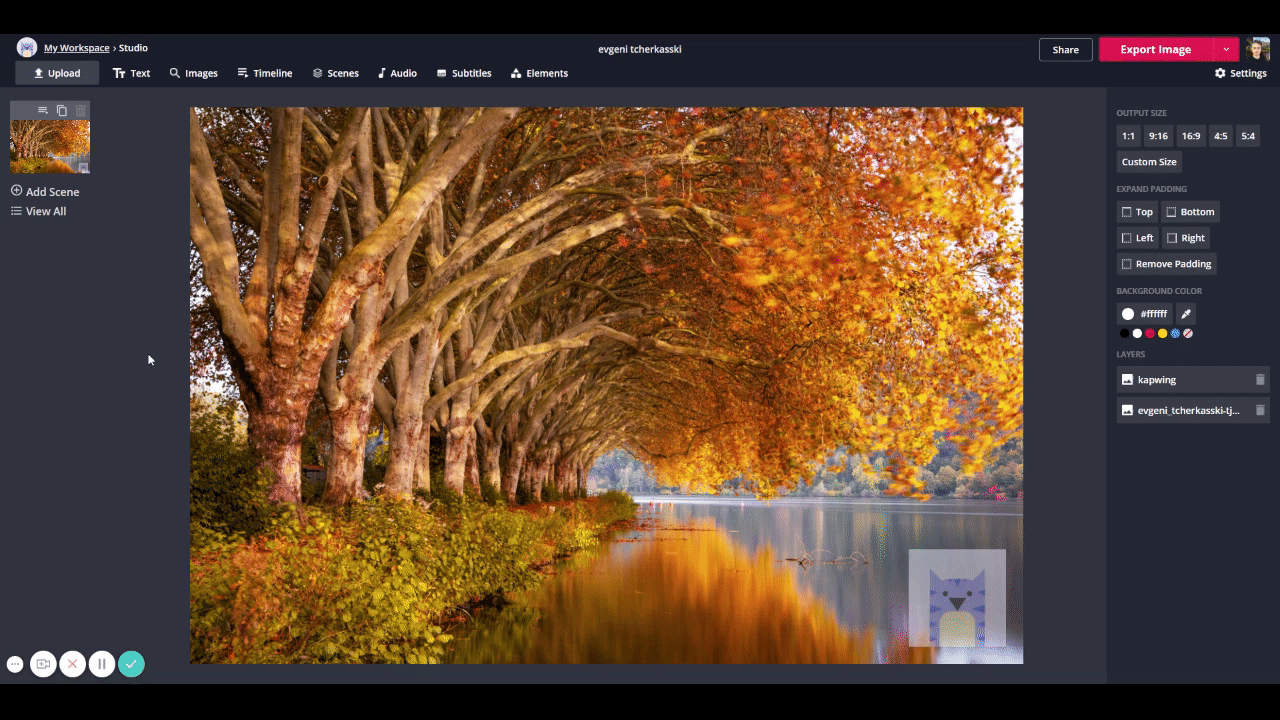Click the duplicate scene icon above the thumbnail
The width and height of the screenshot is (1280, 720).
(62, 110)
